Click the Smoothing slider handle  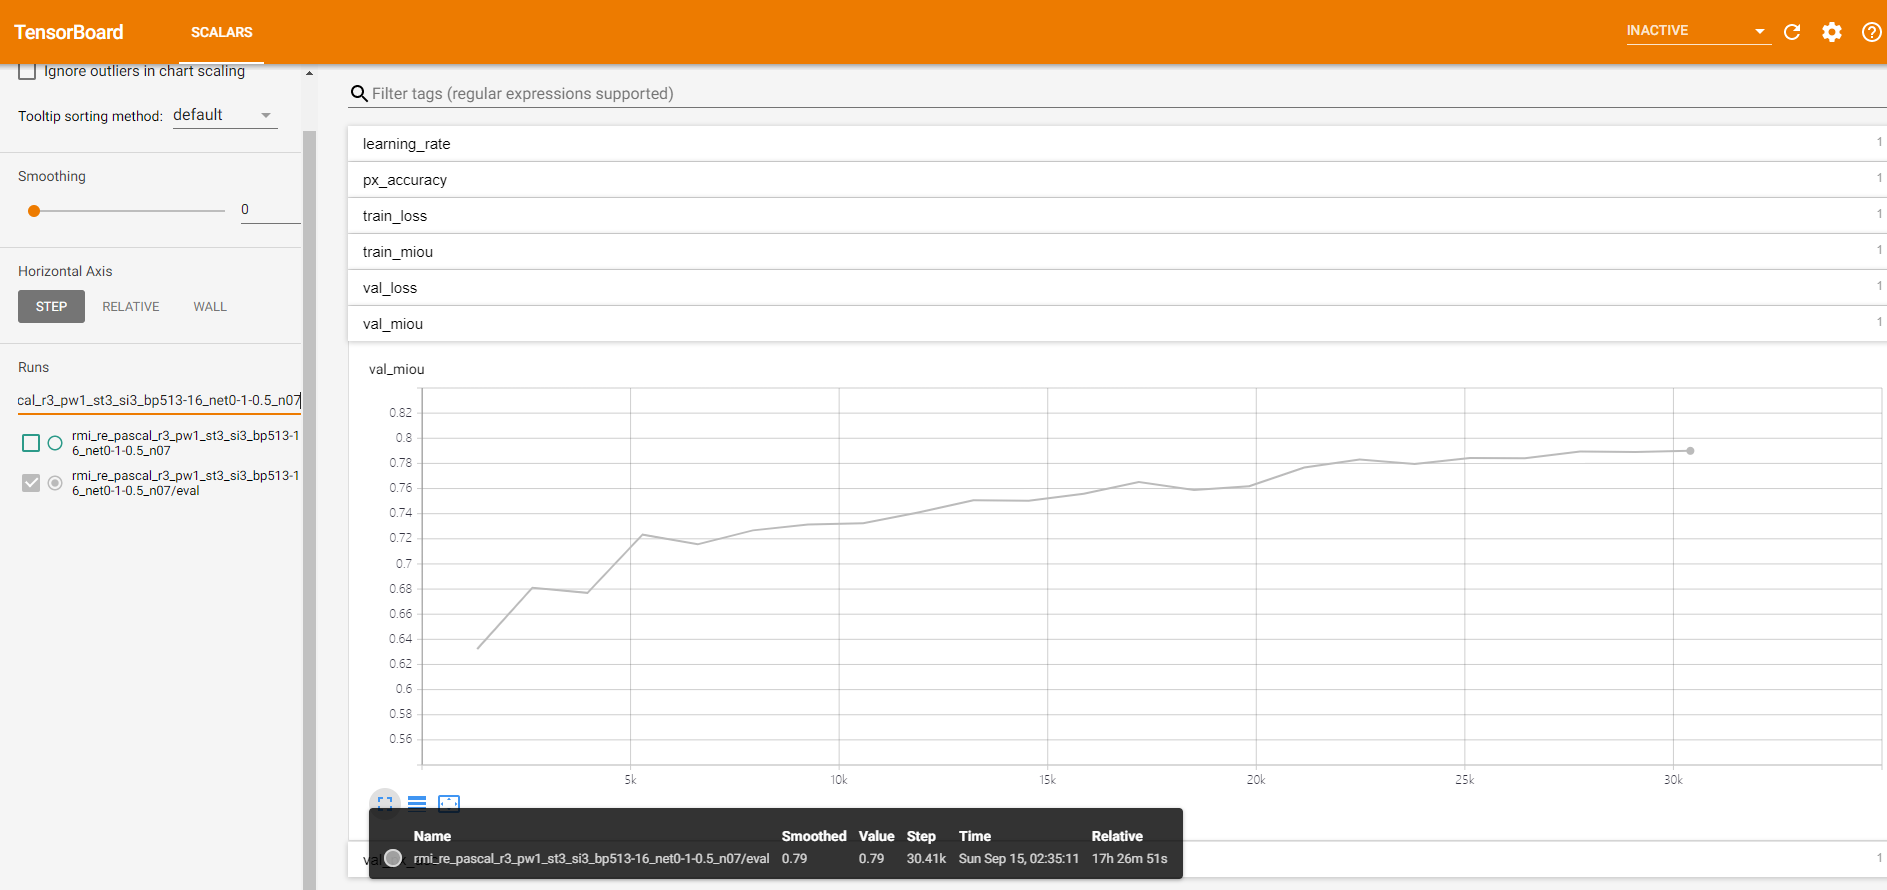tap(34, 211)
